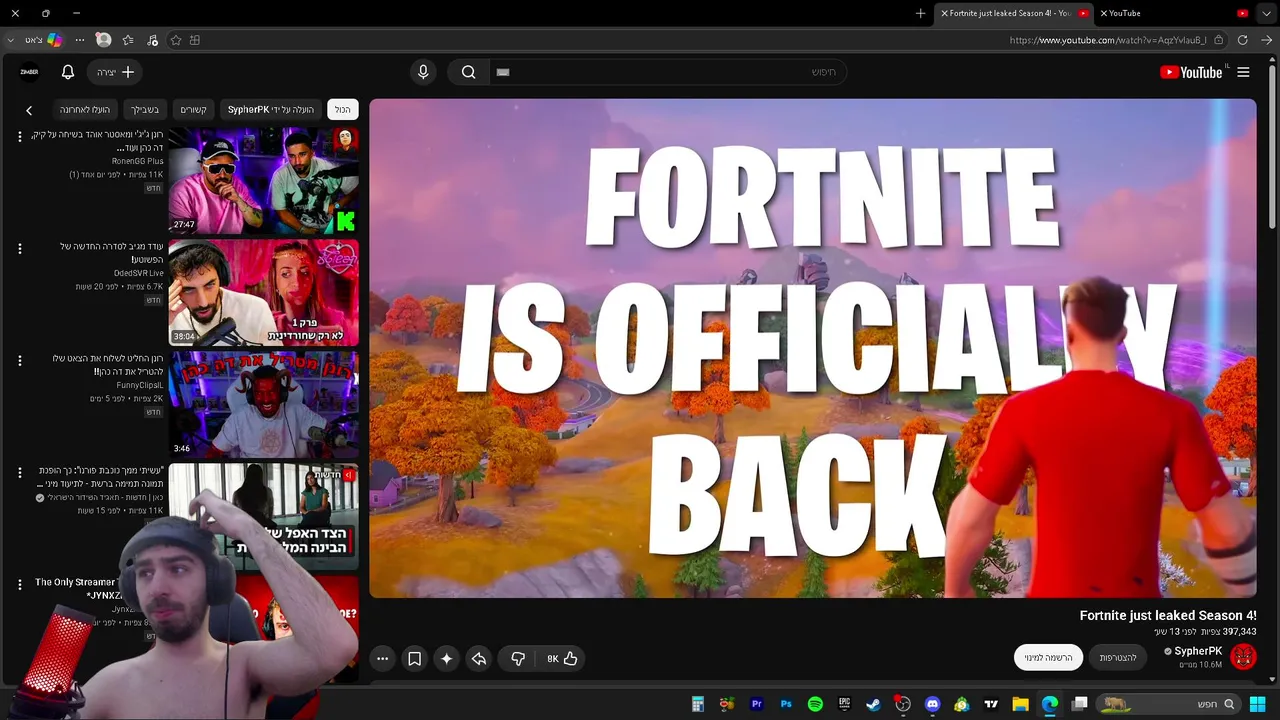
Task: Select the הועלו לאחרונה filter chip
Action: pyautogui.click(x=85, y=109)
